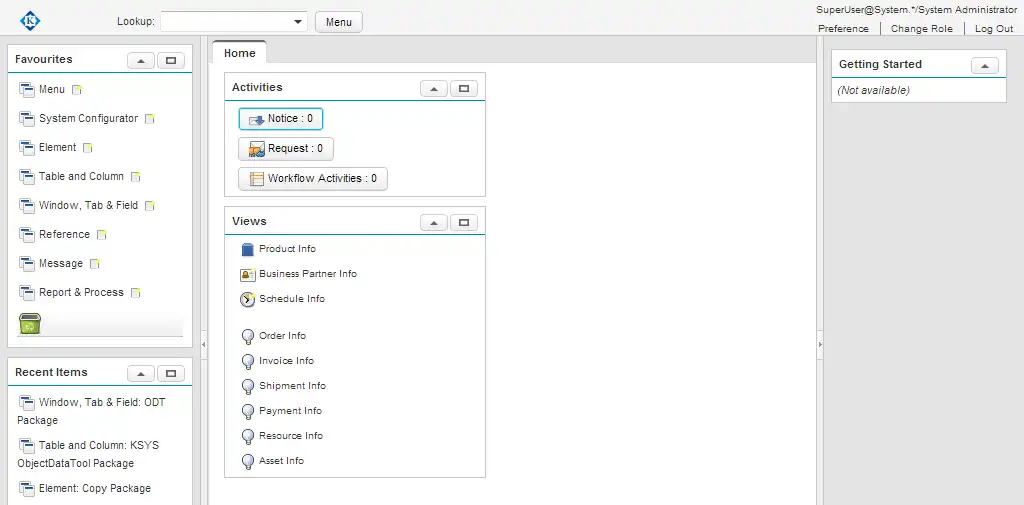Collapse the Activities panel
1024x505 pixels.
pyautogui.click(x=434, y=89)
